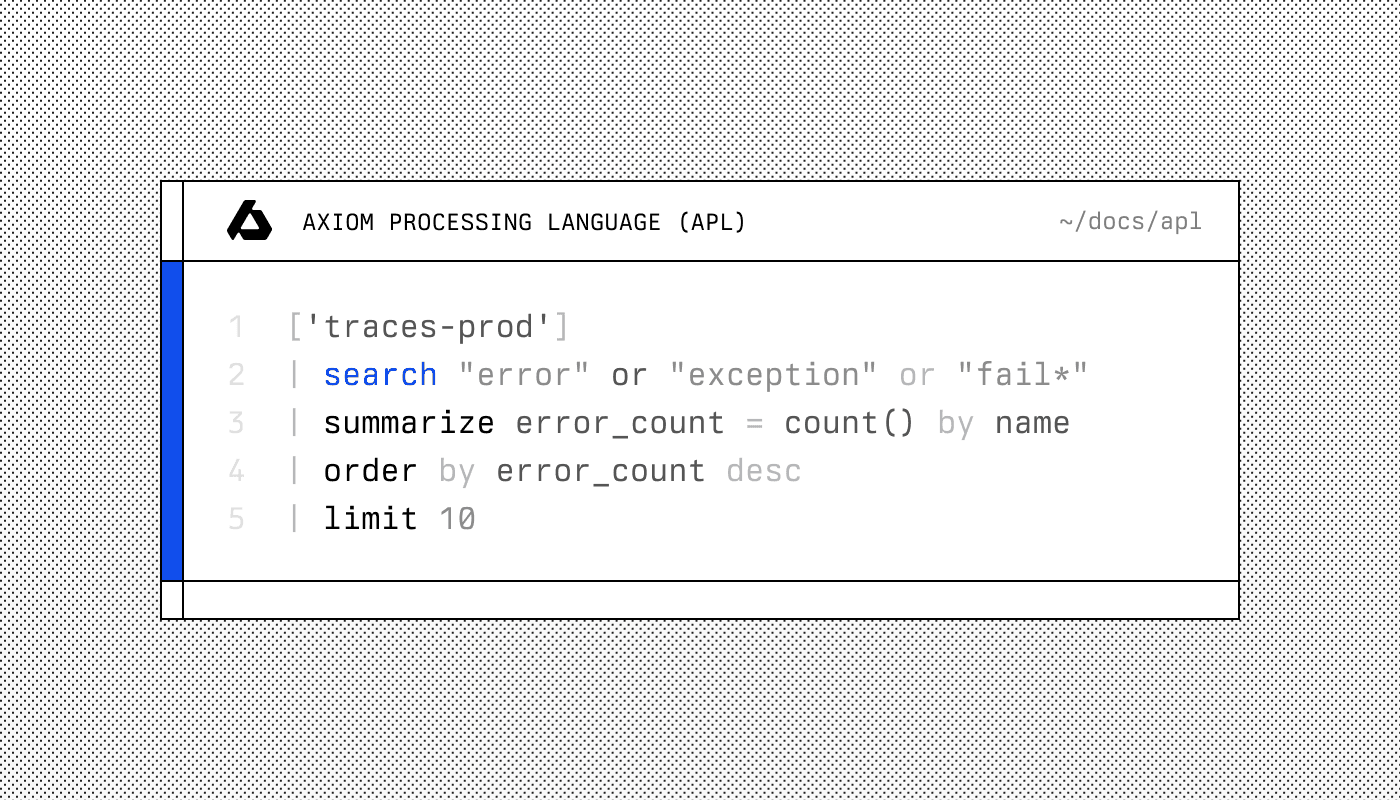Click the order operator on line 4
1400x800 pixels.
pos(370,471)
